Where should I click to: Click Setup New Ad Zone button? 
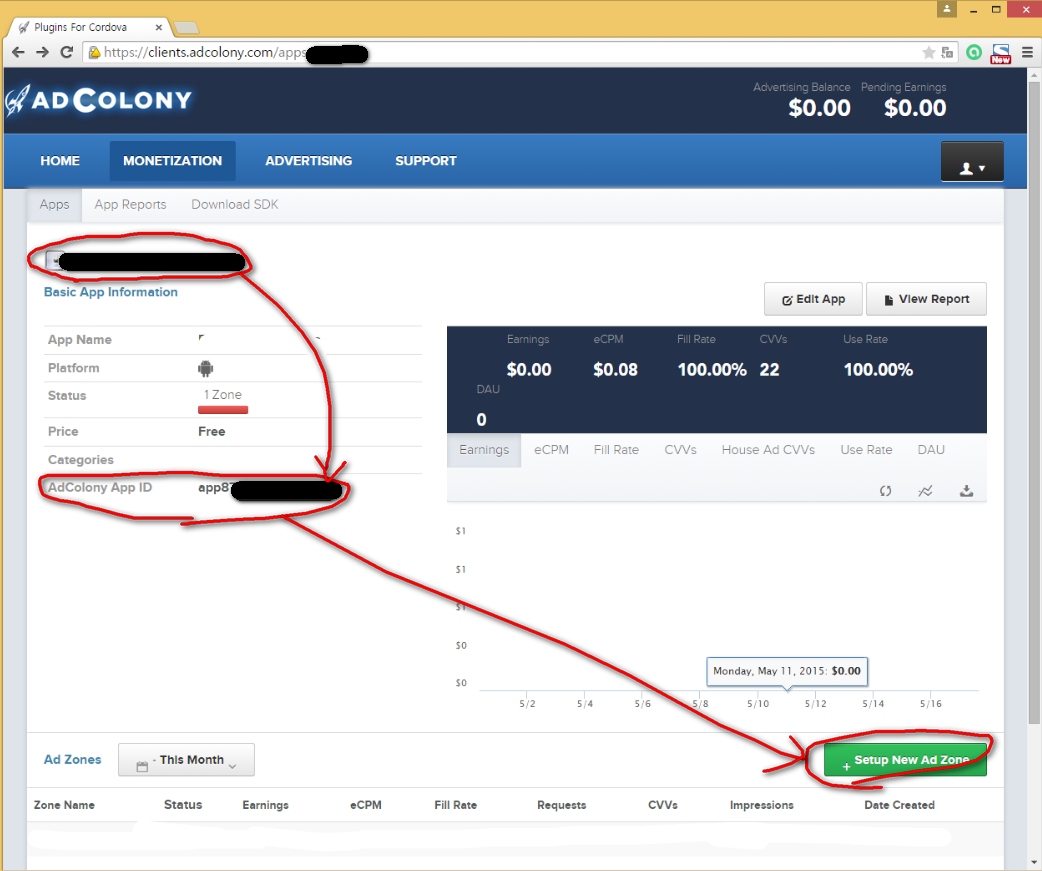905,759
